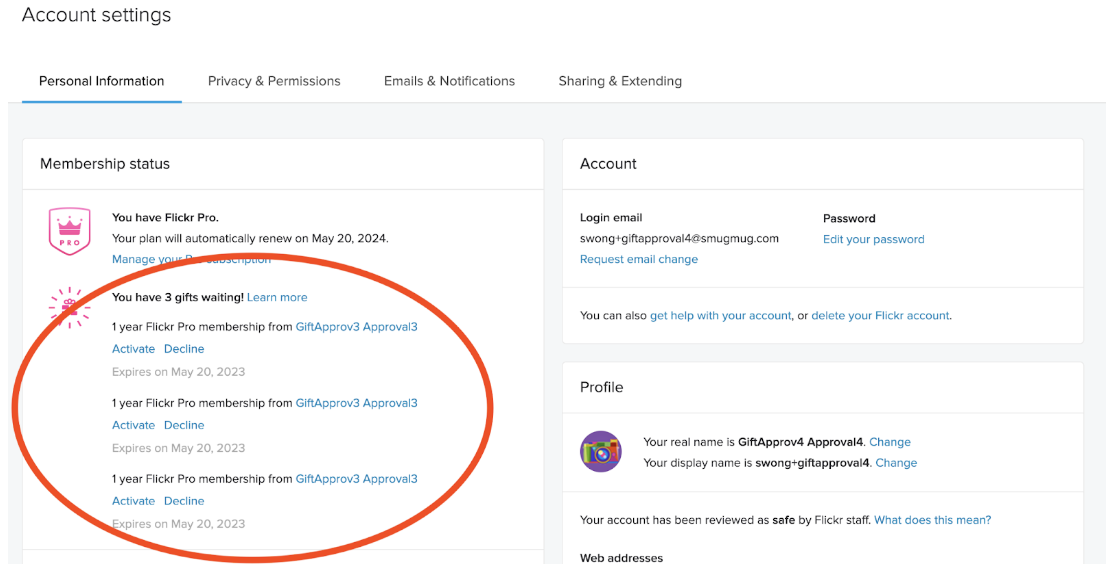This screenshot has height=572, width=1106.
Task: Click delete your Flickr account link
Action: [880, 316]
